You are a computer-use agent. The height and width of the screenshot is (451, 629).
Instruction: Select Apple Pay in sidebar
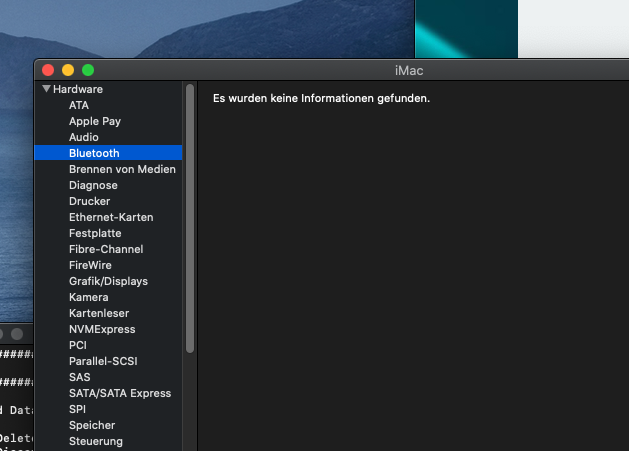[95, 121]
